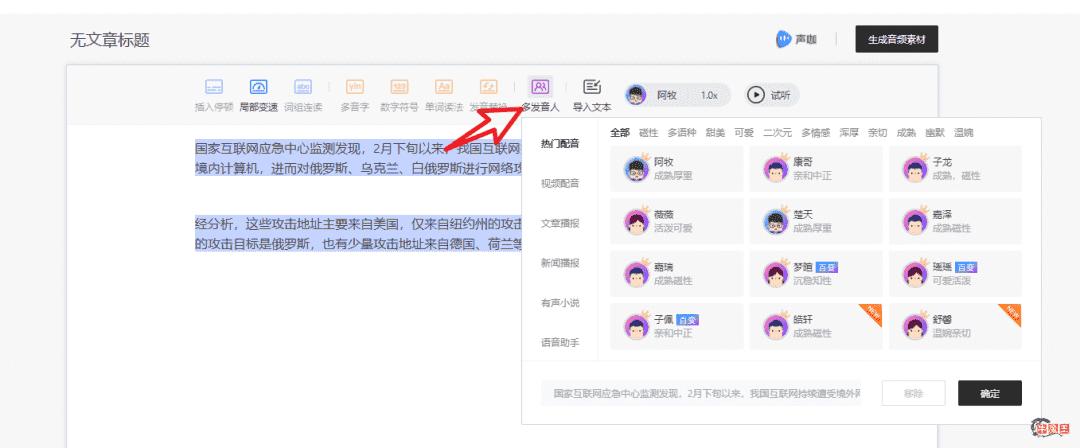The width and height of the screenshot is (1080, 448).
Task: Select the 文章播报 sidebar category
Action: (x=560, y=223)
